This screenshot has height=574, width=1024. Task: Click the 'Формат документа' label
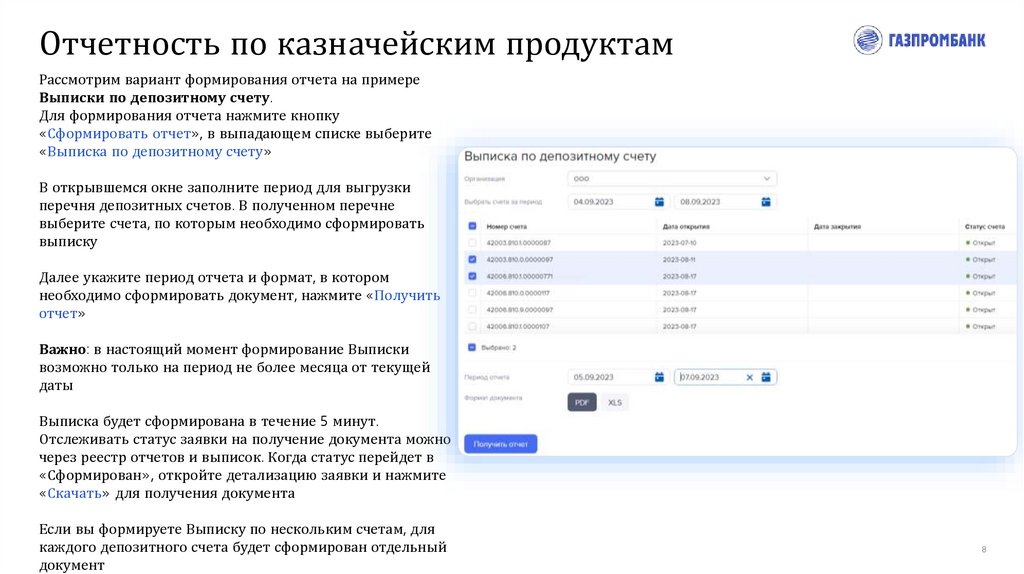pyautogui.click(x=493, y=398)
